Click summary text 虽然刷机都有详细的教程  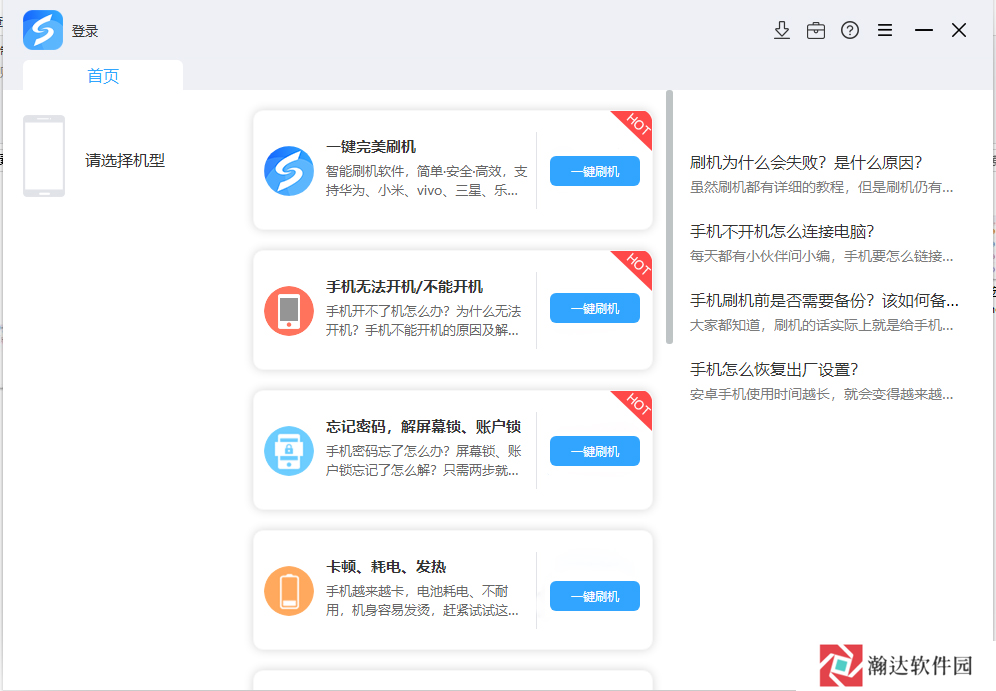click(x=821, y=187)
